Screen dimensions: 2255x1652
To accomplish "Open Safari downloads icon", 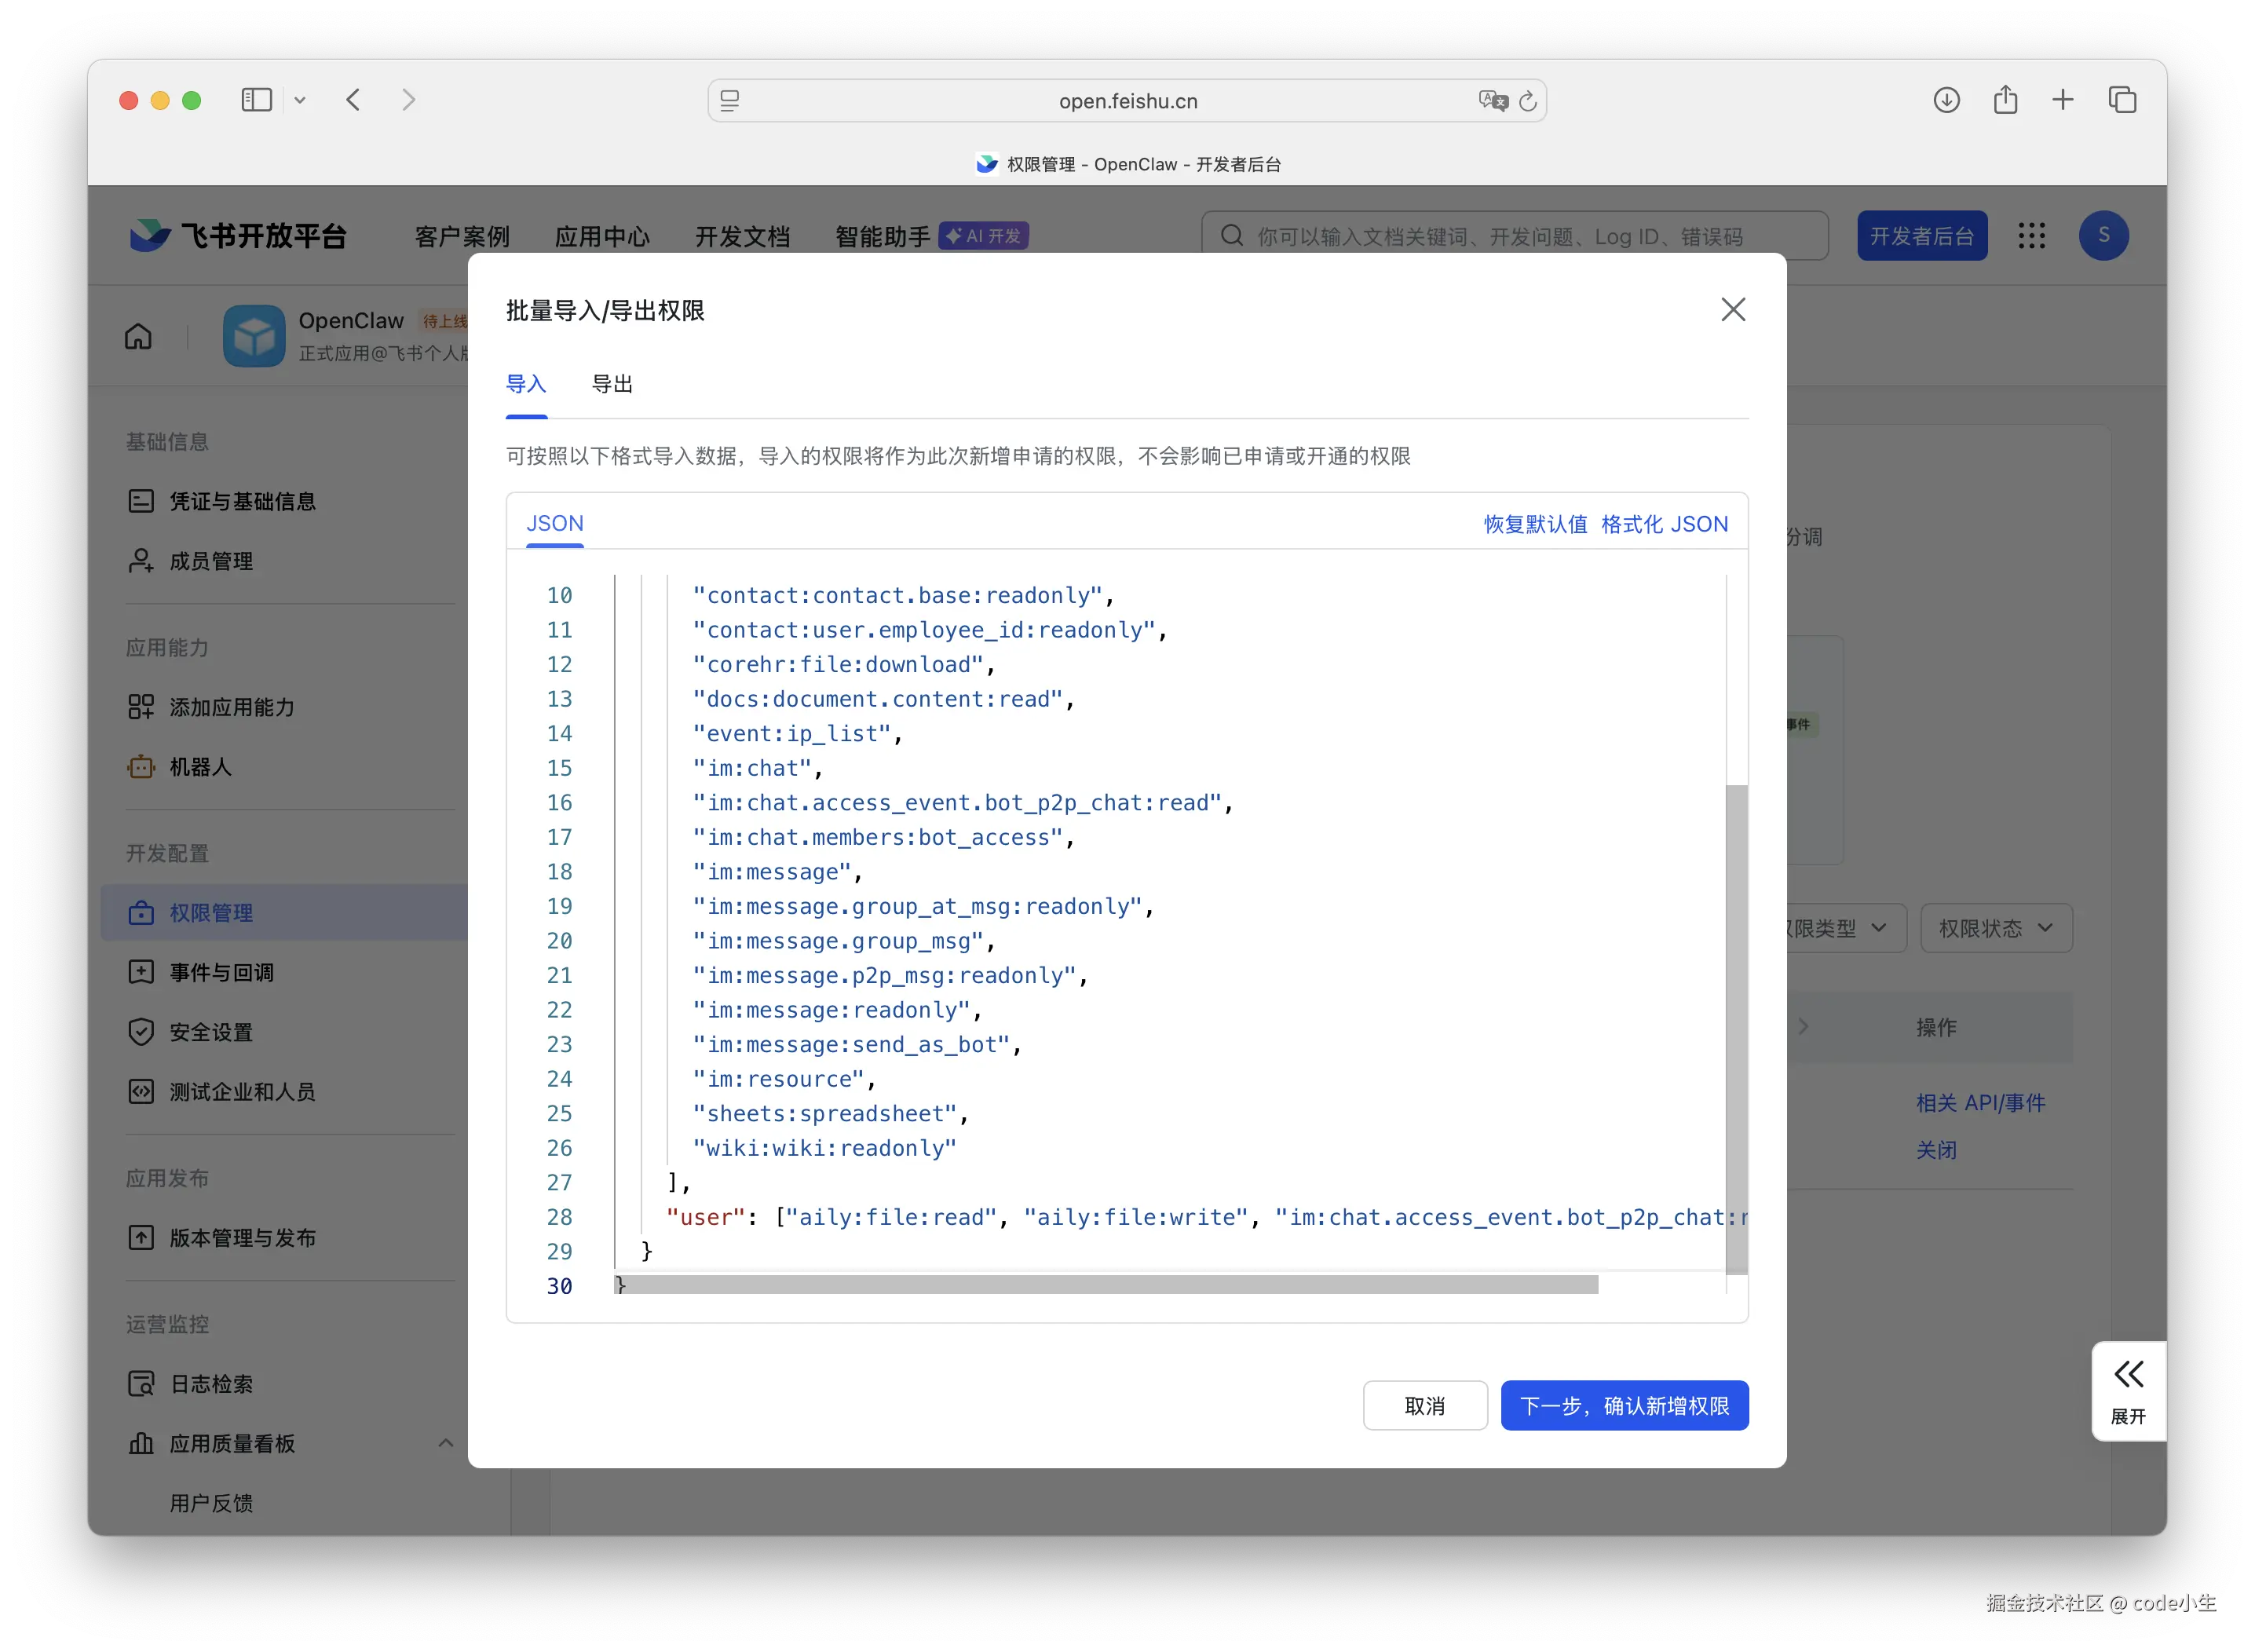I will pyautogui.click(x=1946, y=100).
